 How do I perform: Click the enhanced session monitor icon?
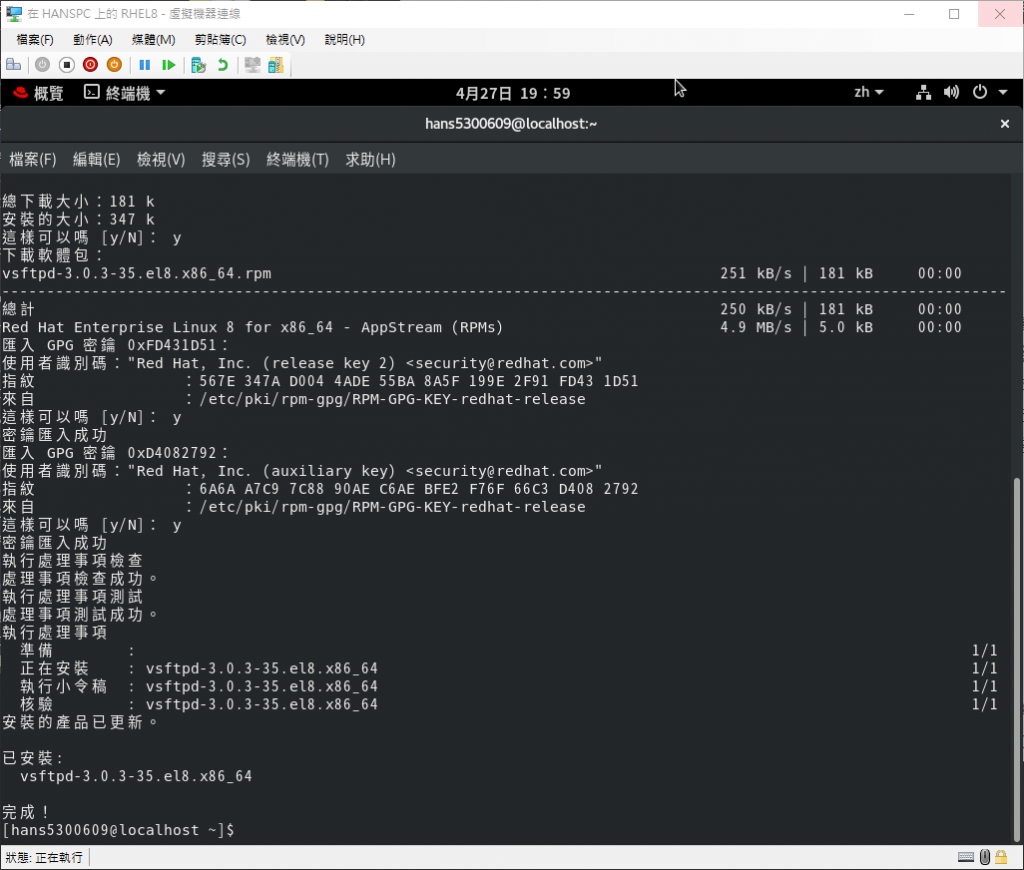tap(252, 65)
